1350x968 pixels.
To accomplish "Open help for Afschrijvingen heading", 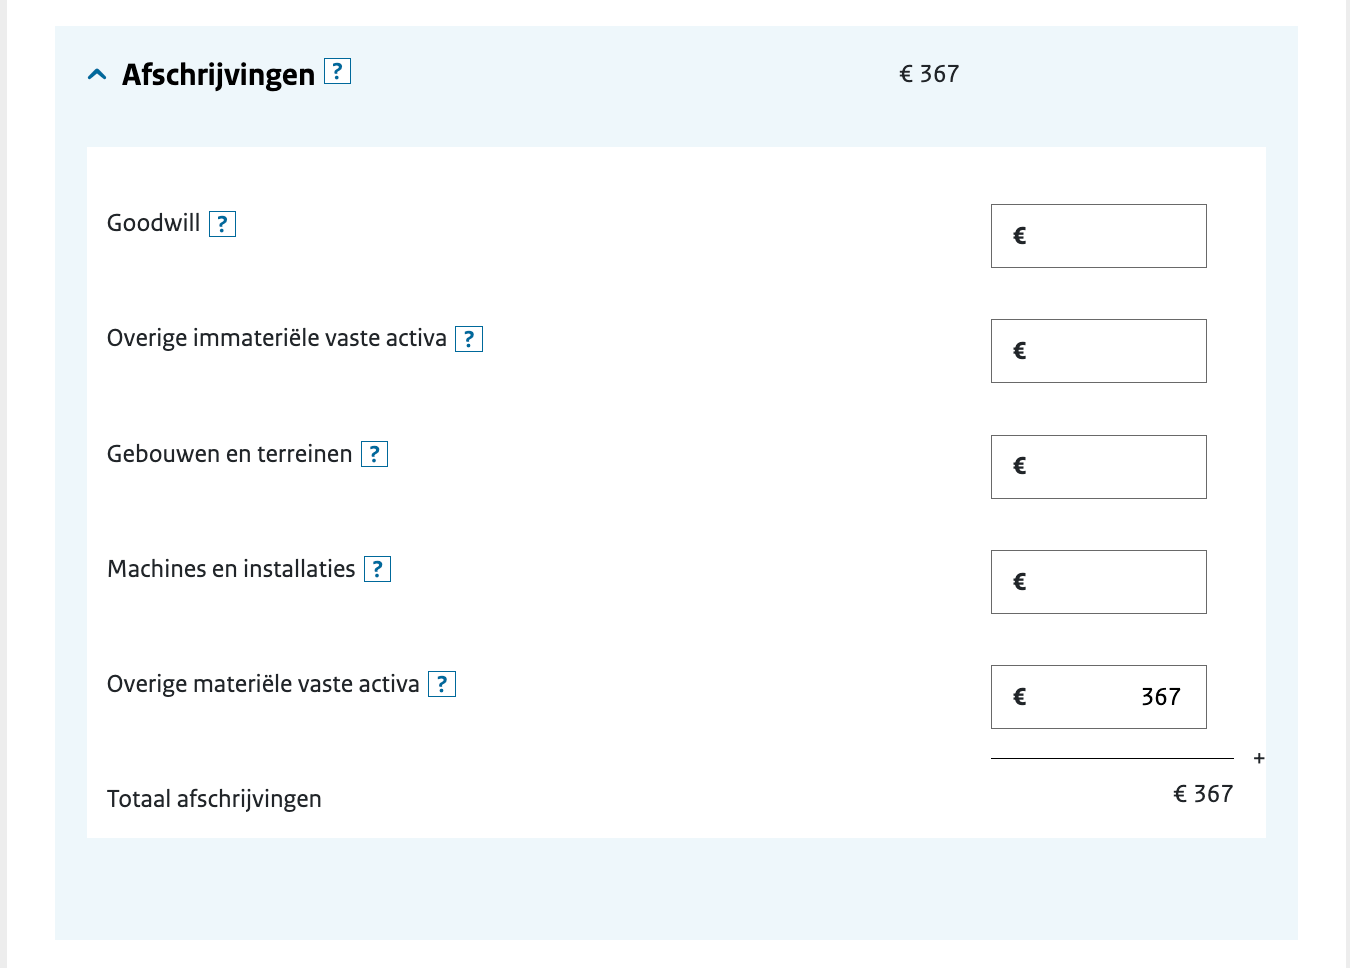I will pos(337,71).
